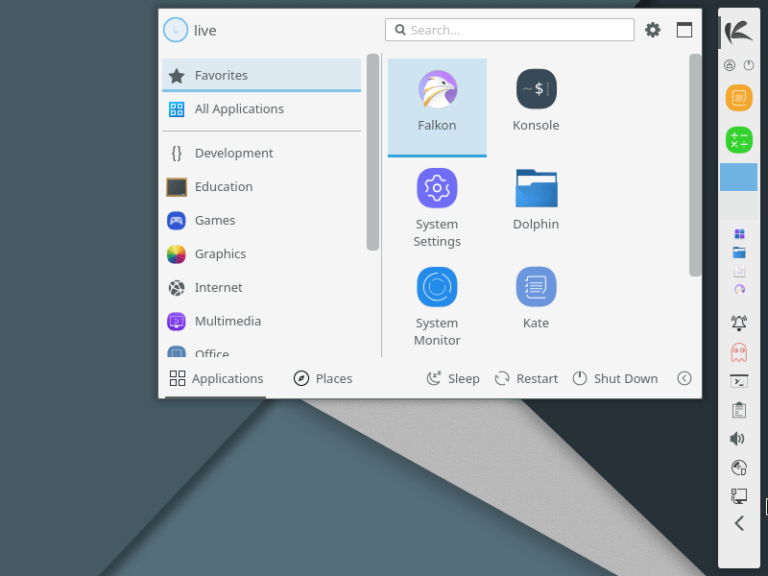This screenshot has width=768, height=576.
Task: Open Multimedia category
Action: pyautogui.click(x=262, y=321)
